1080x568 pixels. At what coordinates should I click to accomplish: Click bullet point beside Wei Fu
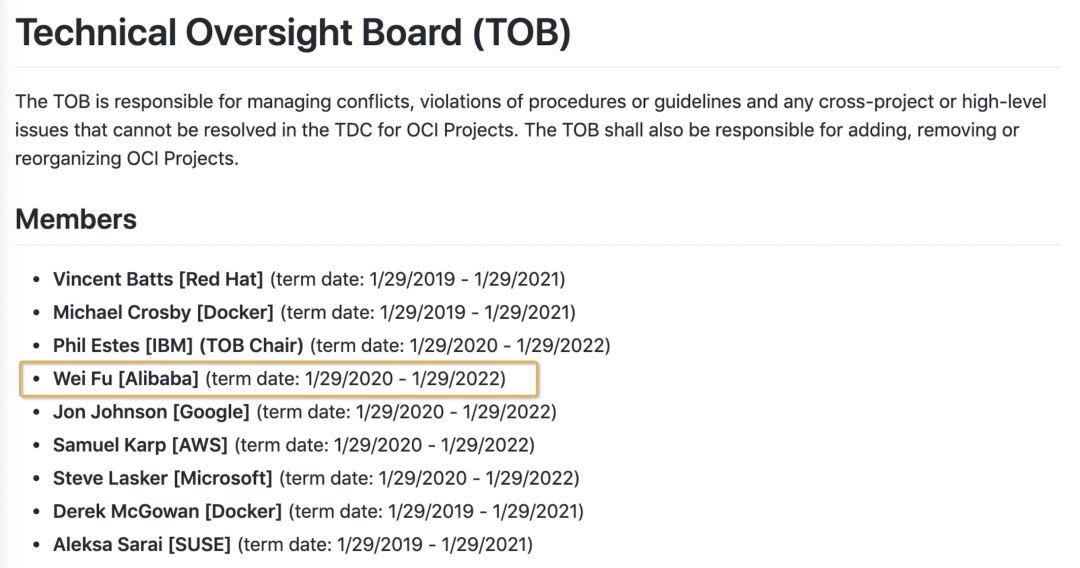[x=37, y=379]
